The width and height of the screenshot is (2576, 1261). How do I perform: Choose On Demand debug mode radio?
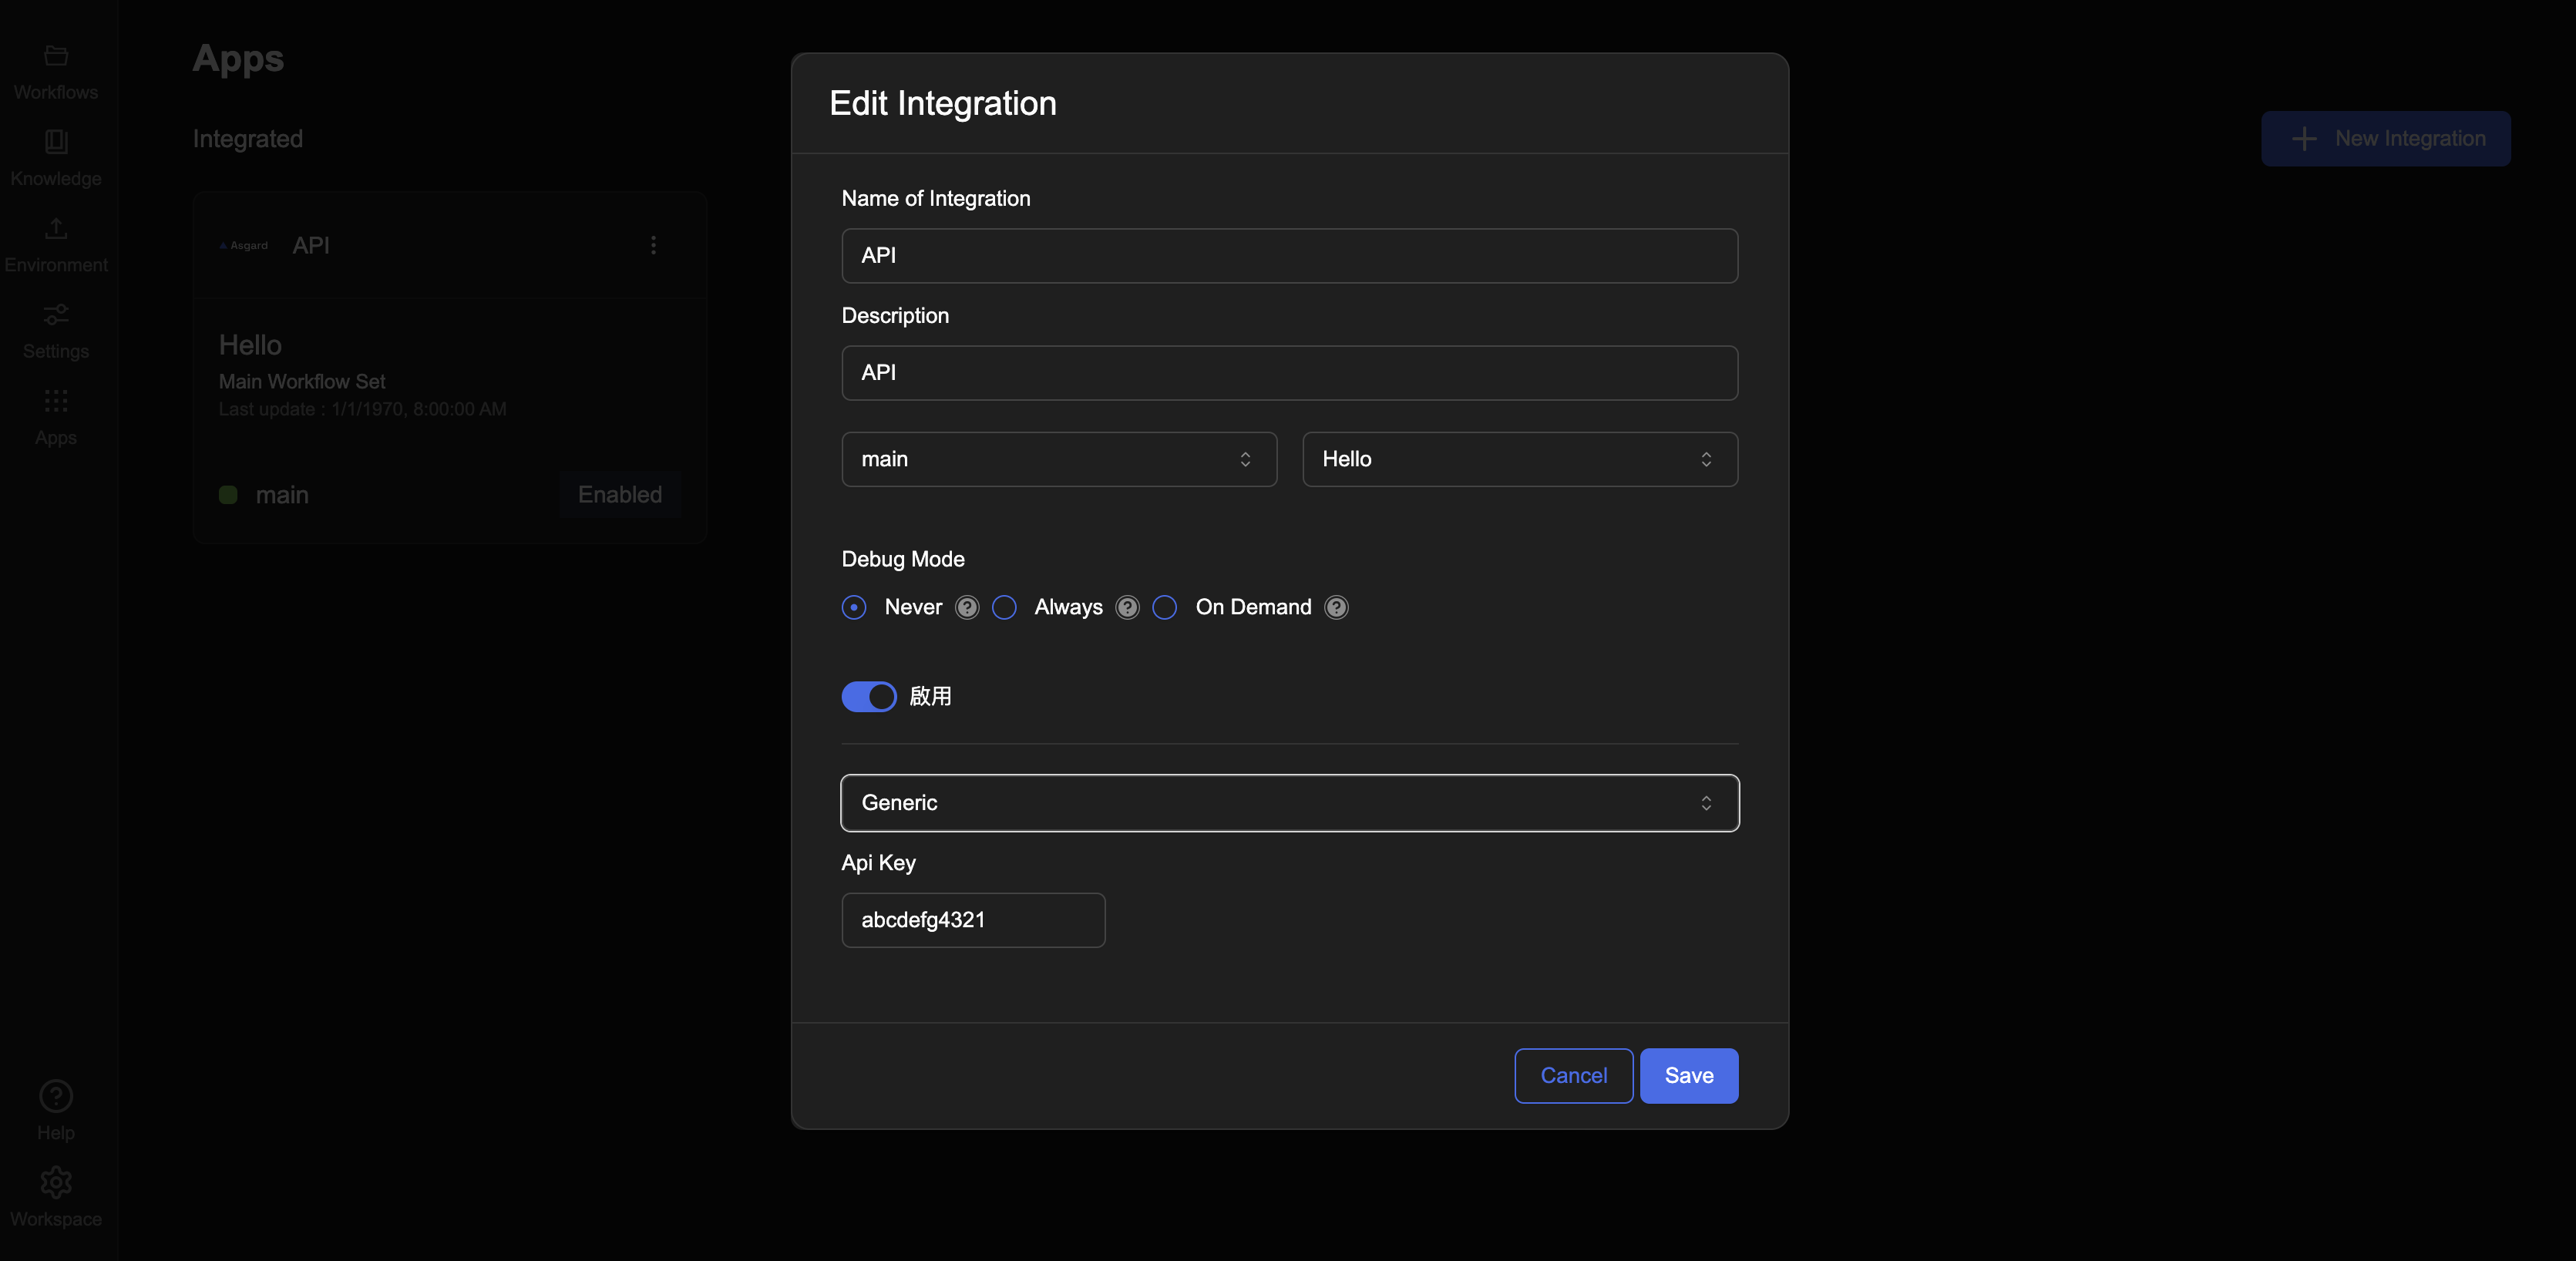(1164, 607)
